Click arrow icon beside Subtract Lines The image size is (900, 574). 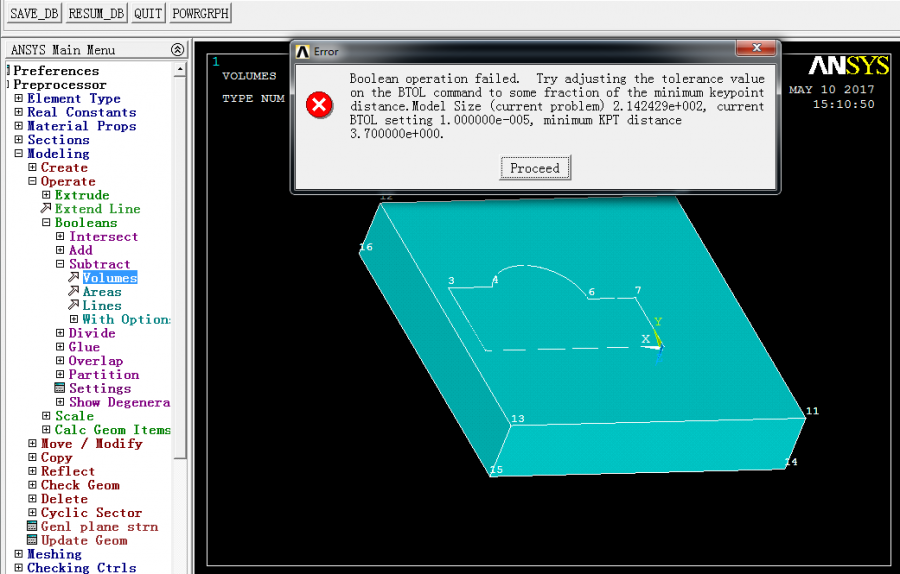[73, 305]
